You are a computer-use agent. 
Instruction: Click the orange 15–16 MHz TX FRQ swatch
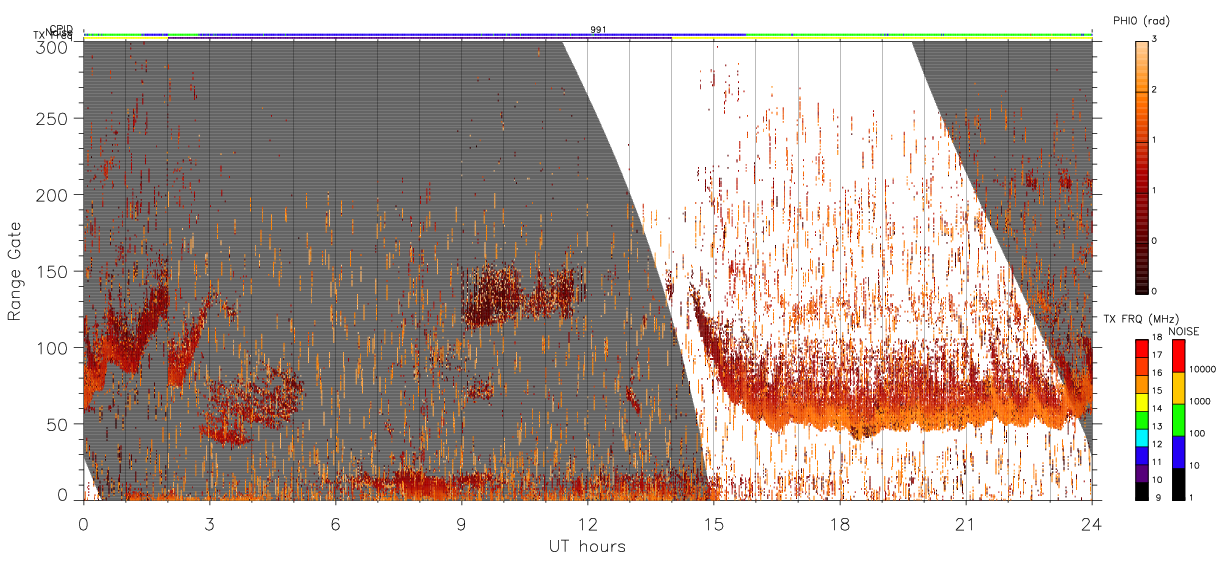point(1142,383)
